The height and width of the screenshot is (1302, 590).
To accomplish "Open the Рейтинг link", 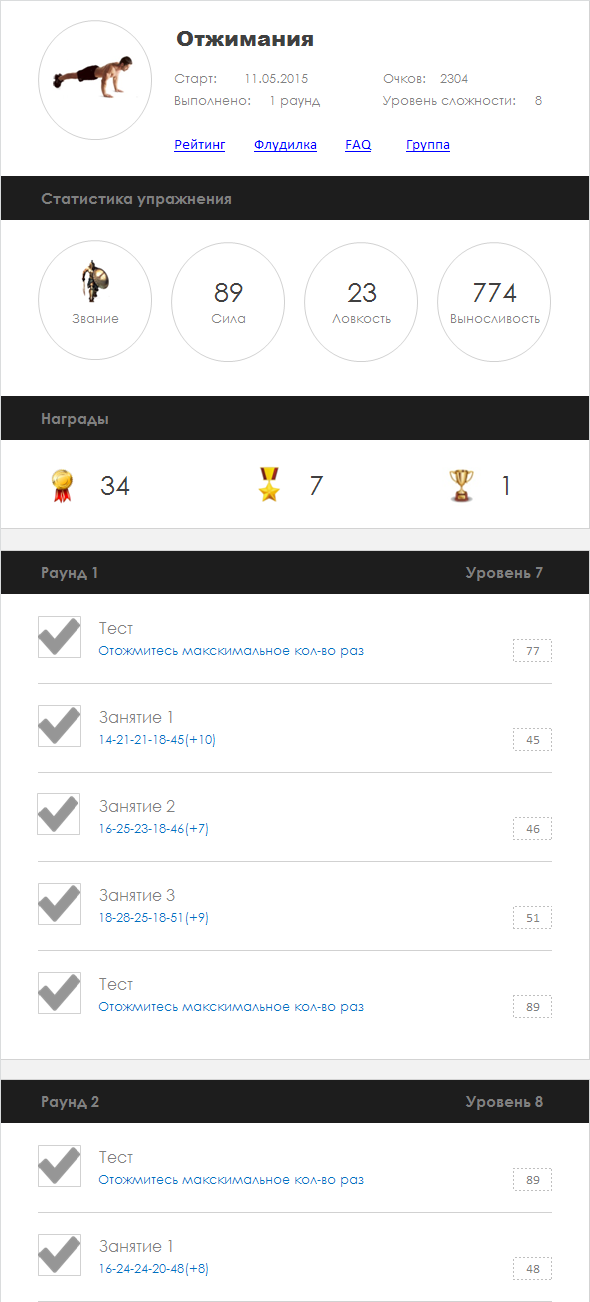I will click(200, 145).
